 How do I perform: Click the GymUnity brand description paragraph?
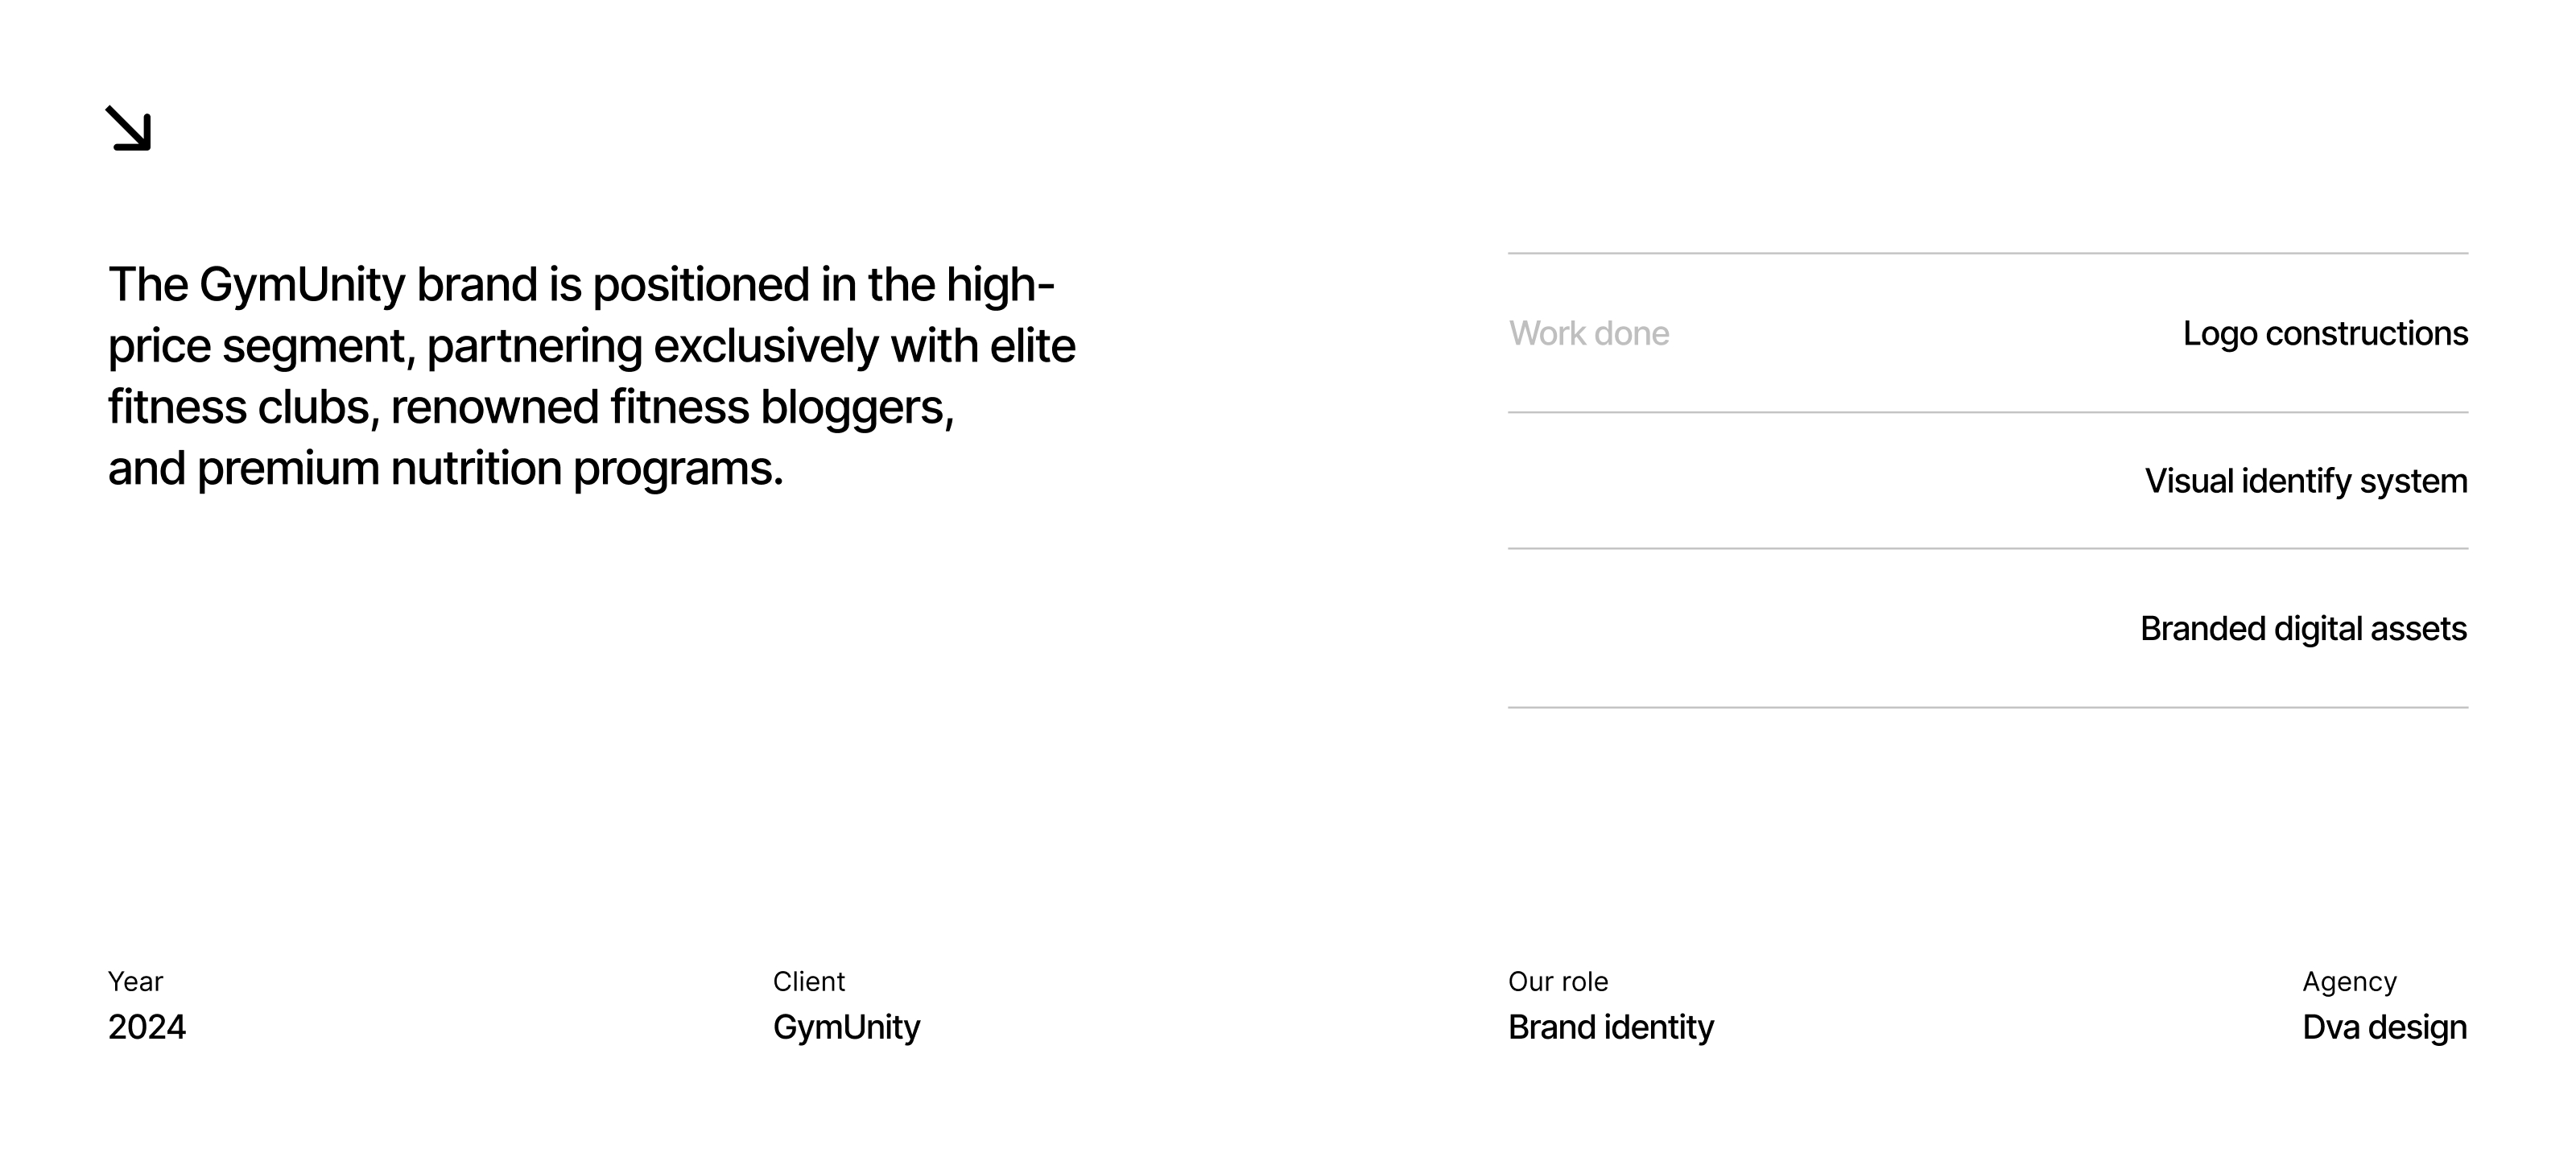[x=590, y=376]
